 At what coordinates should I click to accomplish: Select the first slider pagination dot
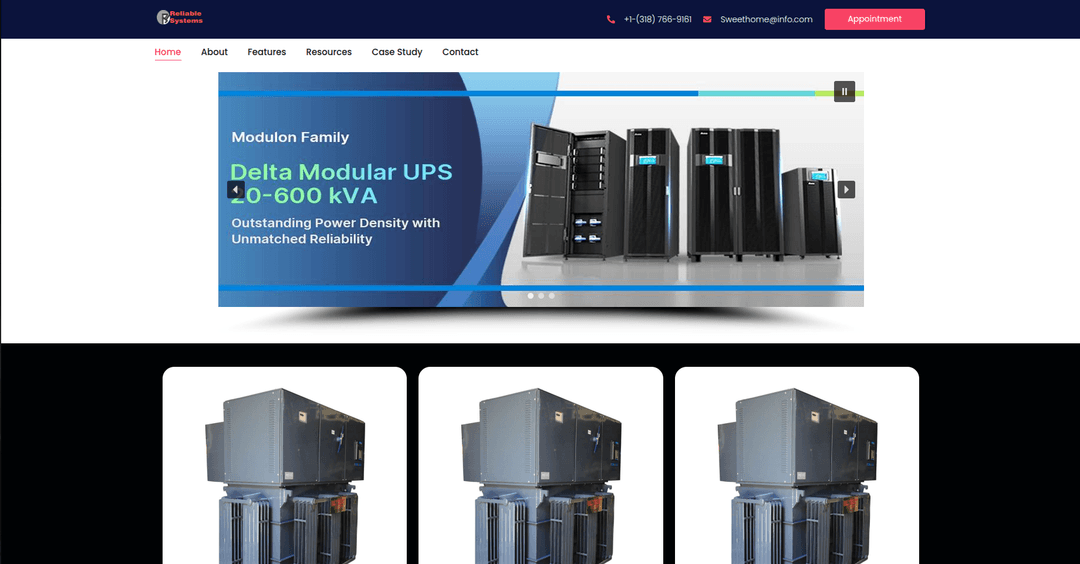tap(530, 295)
